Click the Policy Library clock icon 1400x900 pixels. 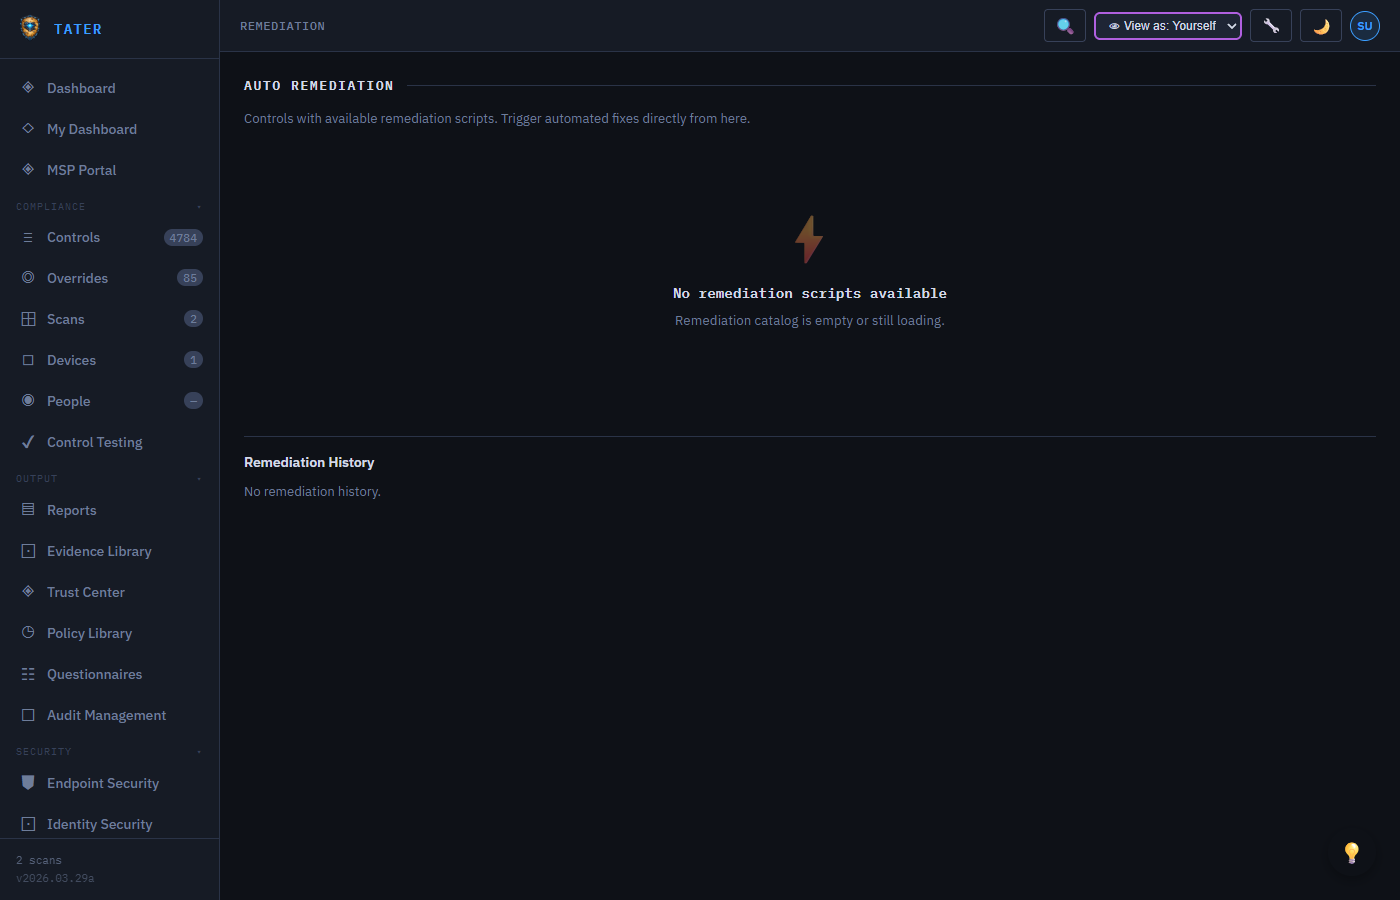pyautogui.click(x=28, y=632)
